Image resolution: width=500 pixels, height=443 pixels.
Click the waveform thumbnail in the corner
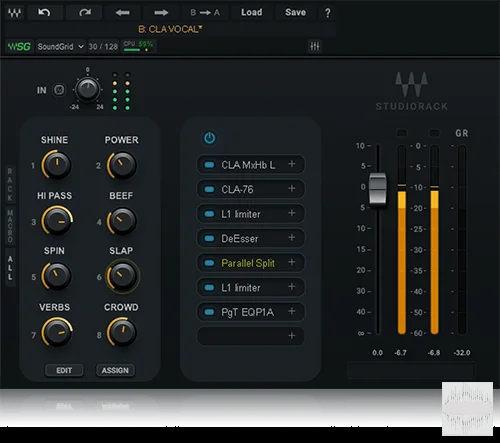coord(467,409)
